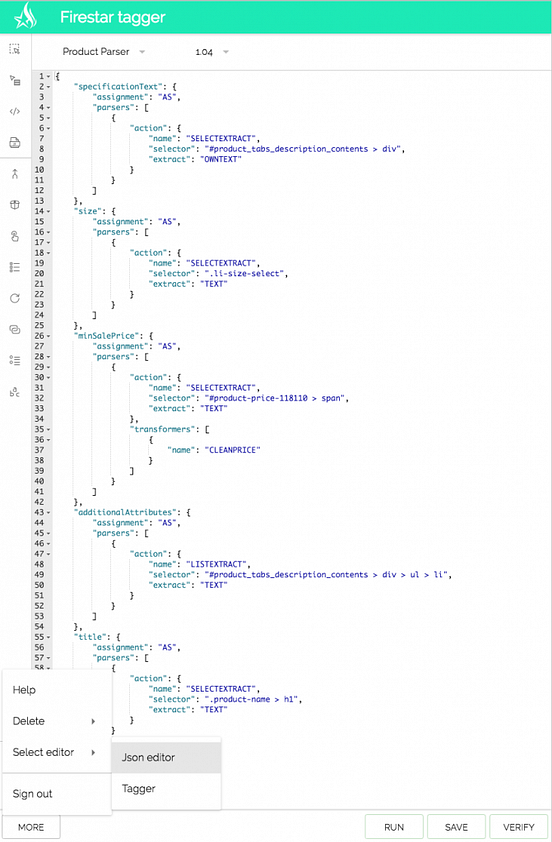Click the SAVE button
The width and height of the screenshot is (552, 842).
[456, 827]
